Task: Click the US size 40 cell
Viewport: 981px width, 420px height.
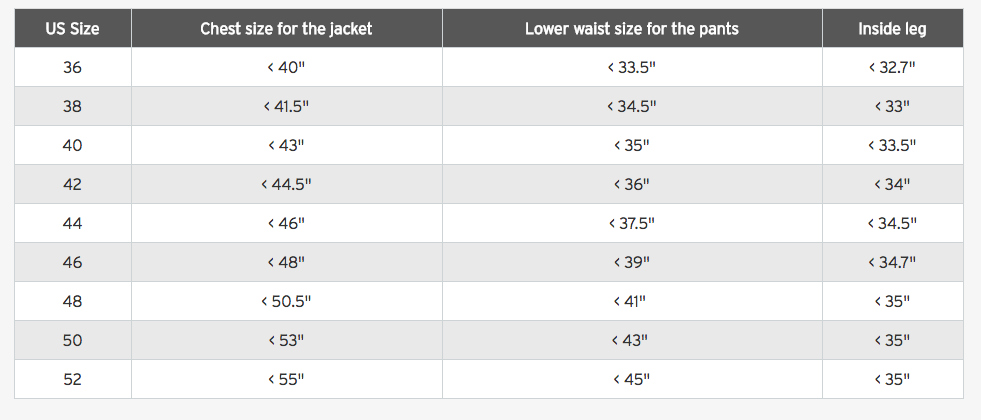Action: tap(73, 145)
